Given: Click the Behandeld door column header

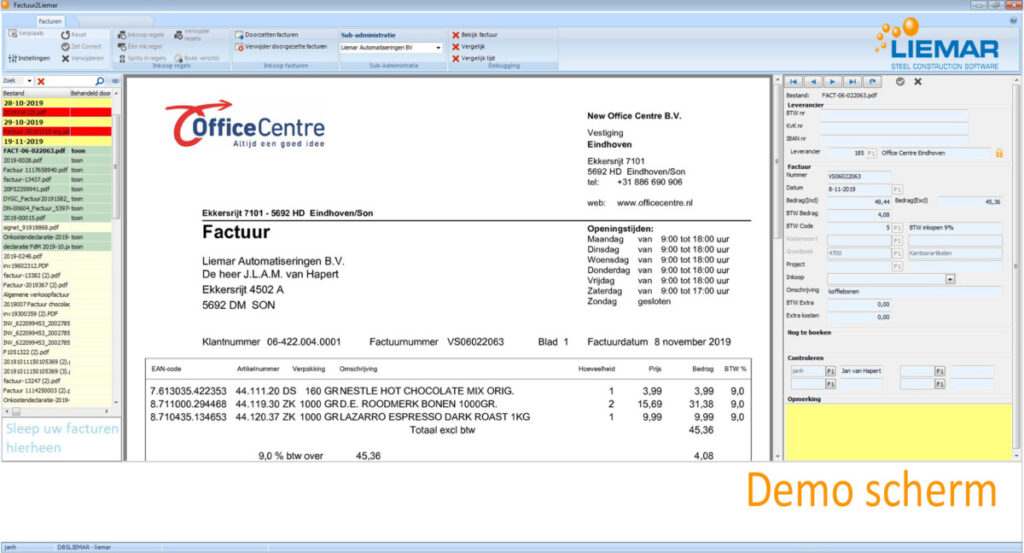Looking at the screenshot, I should (x=91, y=93).
